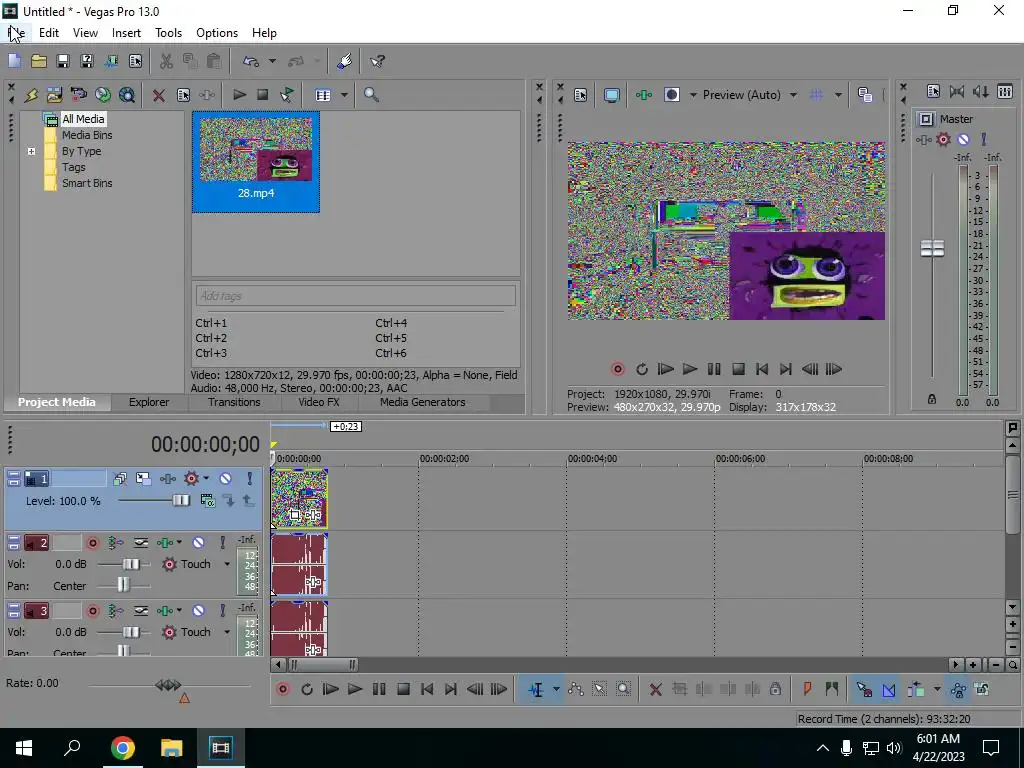Click Stop in the preview transport controls
This screenshot has height=768, width=1024.
click(x=738, y=369)
